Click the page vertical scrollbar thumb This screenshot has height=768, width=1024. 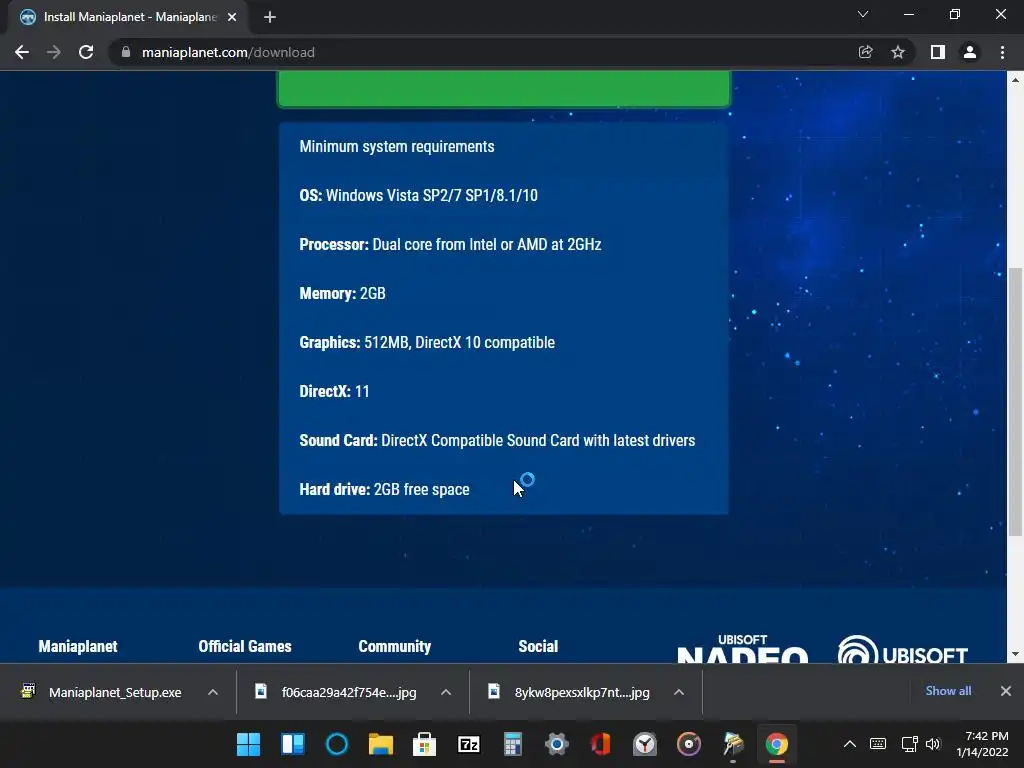point(1015,402)
